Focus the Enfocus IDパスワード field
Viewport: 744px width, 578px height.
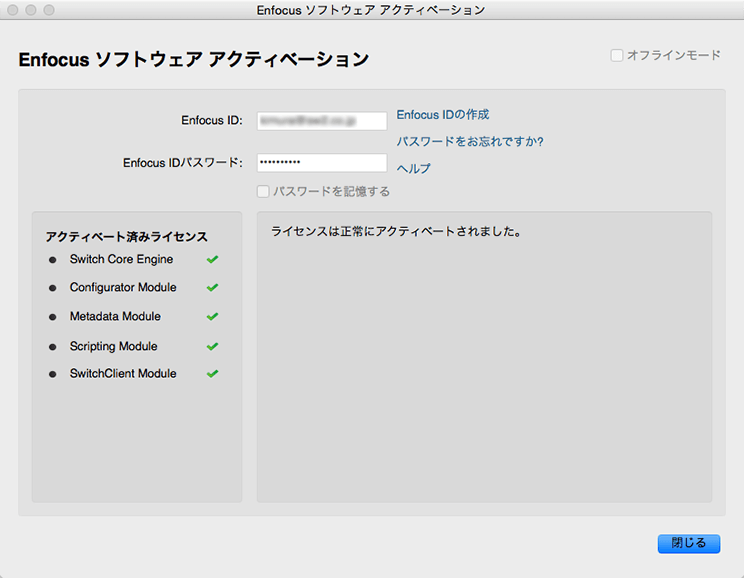pyautogui.click(x=322, y=163)
